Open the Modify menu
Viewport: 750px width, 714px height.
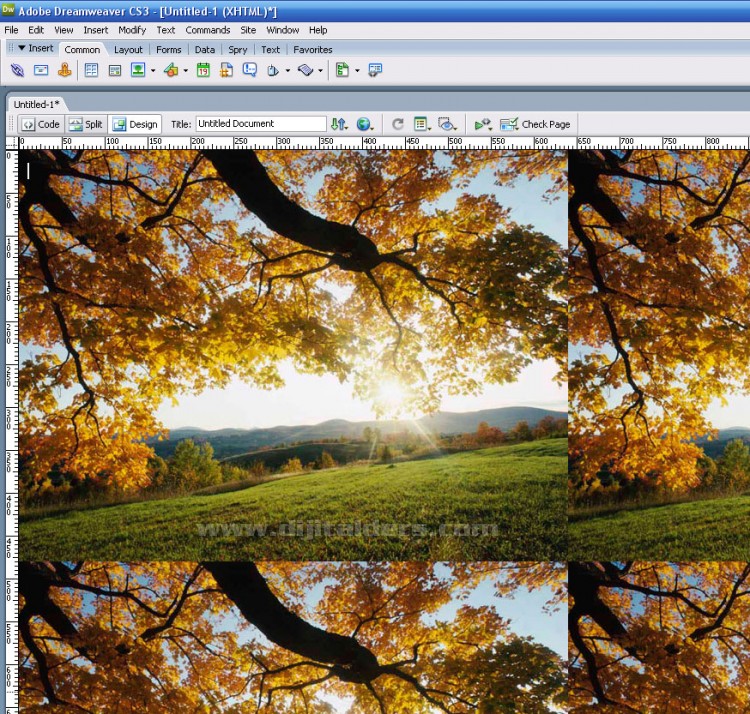click(132, 30)
